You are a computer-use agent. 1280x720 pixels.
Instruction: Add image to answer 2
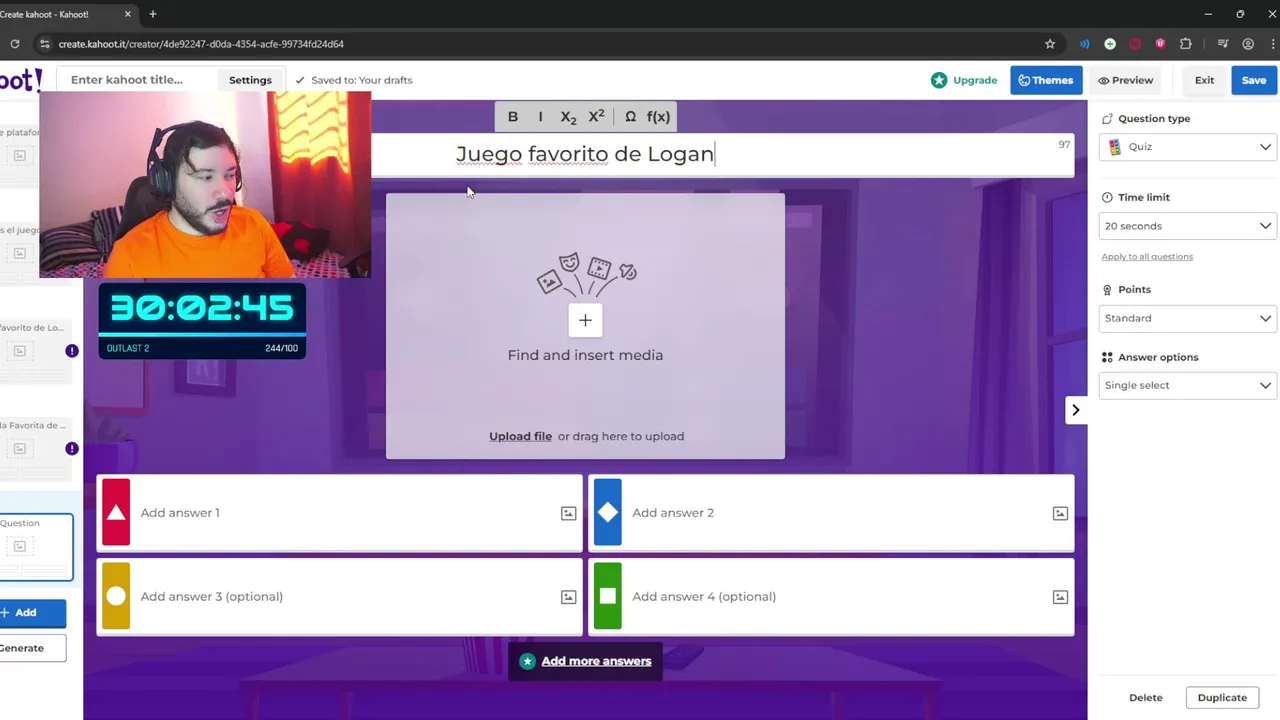pyautogui.click(x=1060, y=513)
